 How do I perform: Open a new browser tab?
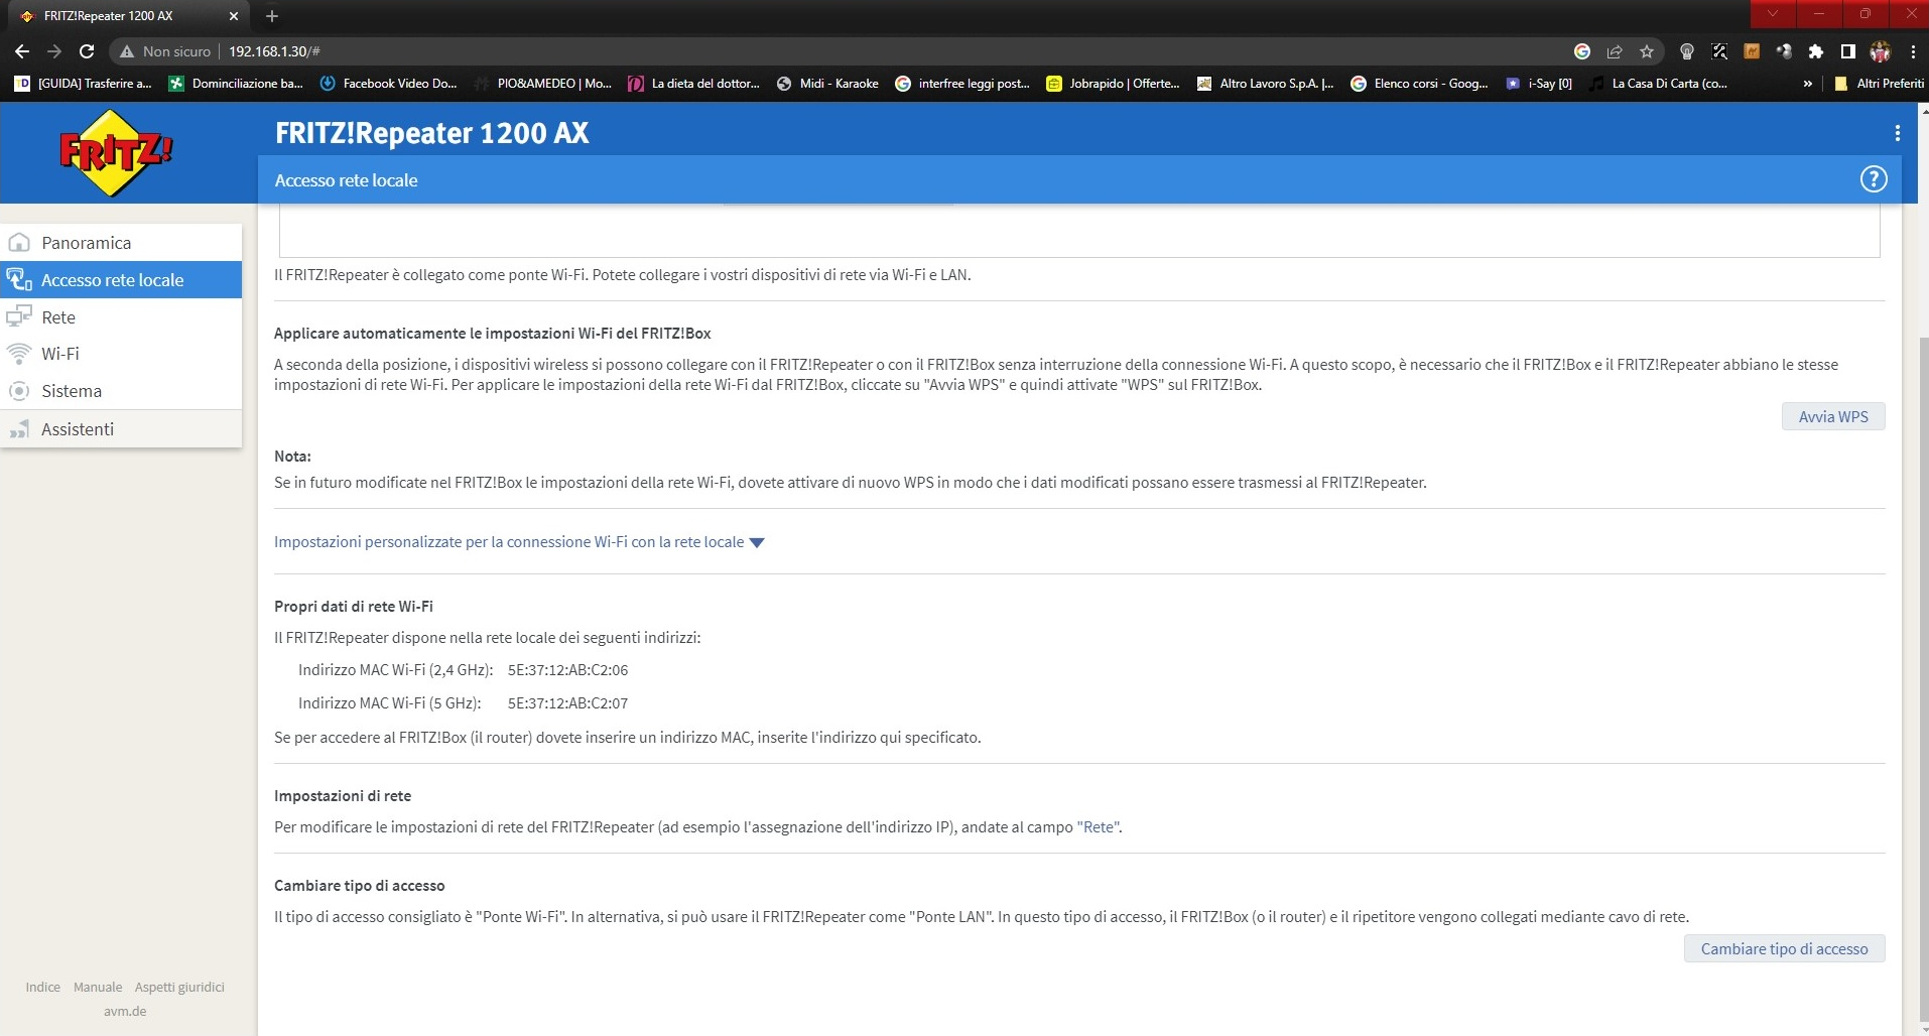[272, 16]
